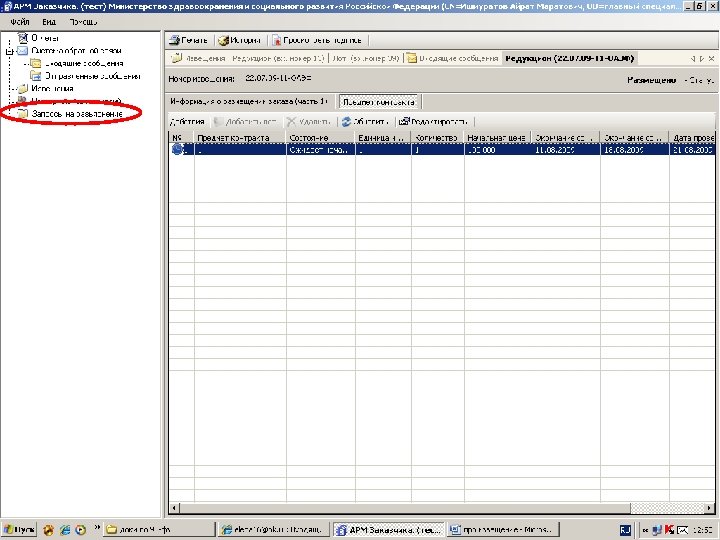This screenshot has height=540, width=720.
Task: Select Запросы на разъяснение tree item
Action: point(77,113)
